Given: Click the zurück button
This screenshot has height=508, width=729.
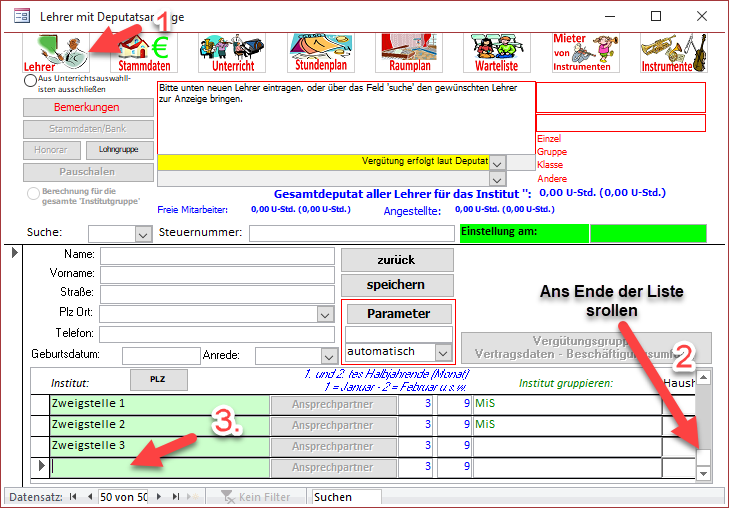Looking at the screenshot, I should [x=396, y=260].
